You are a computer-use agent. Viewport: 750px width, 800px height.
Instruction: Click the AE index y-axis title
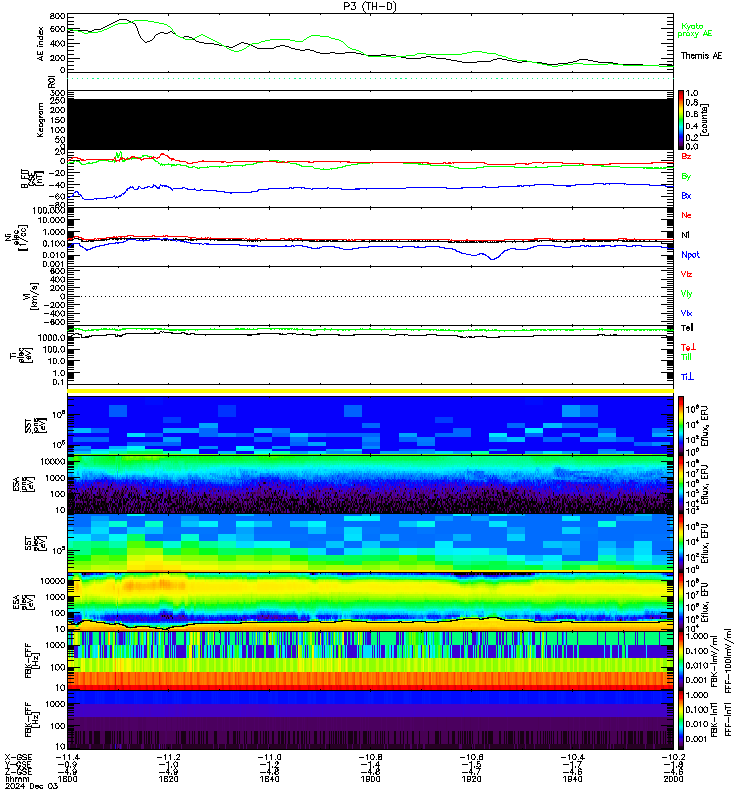click(x=40, y=44)
